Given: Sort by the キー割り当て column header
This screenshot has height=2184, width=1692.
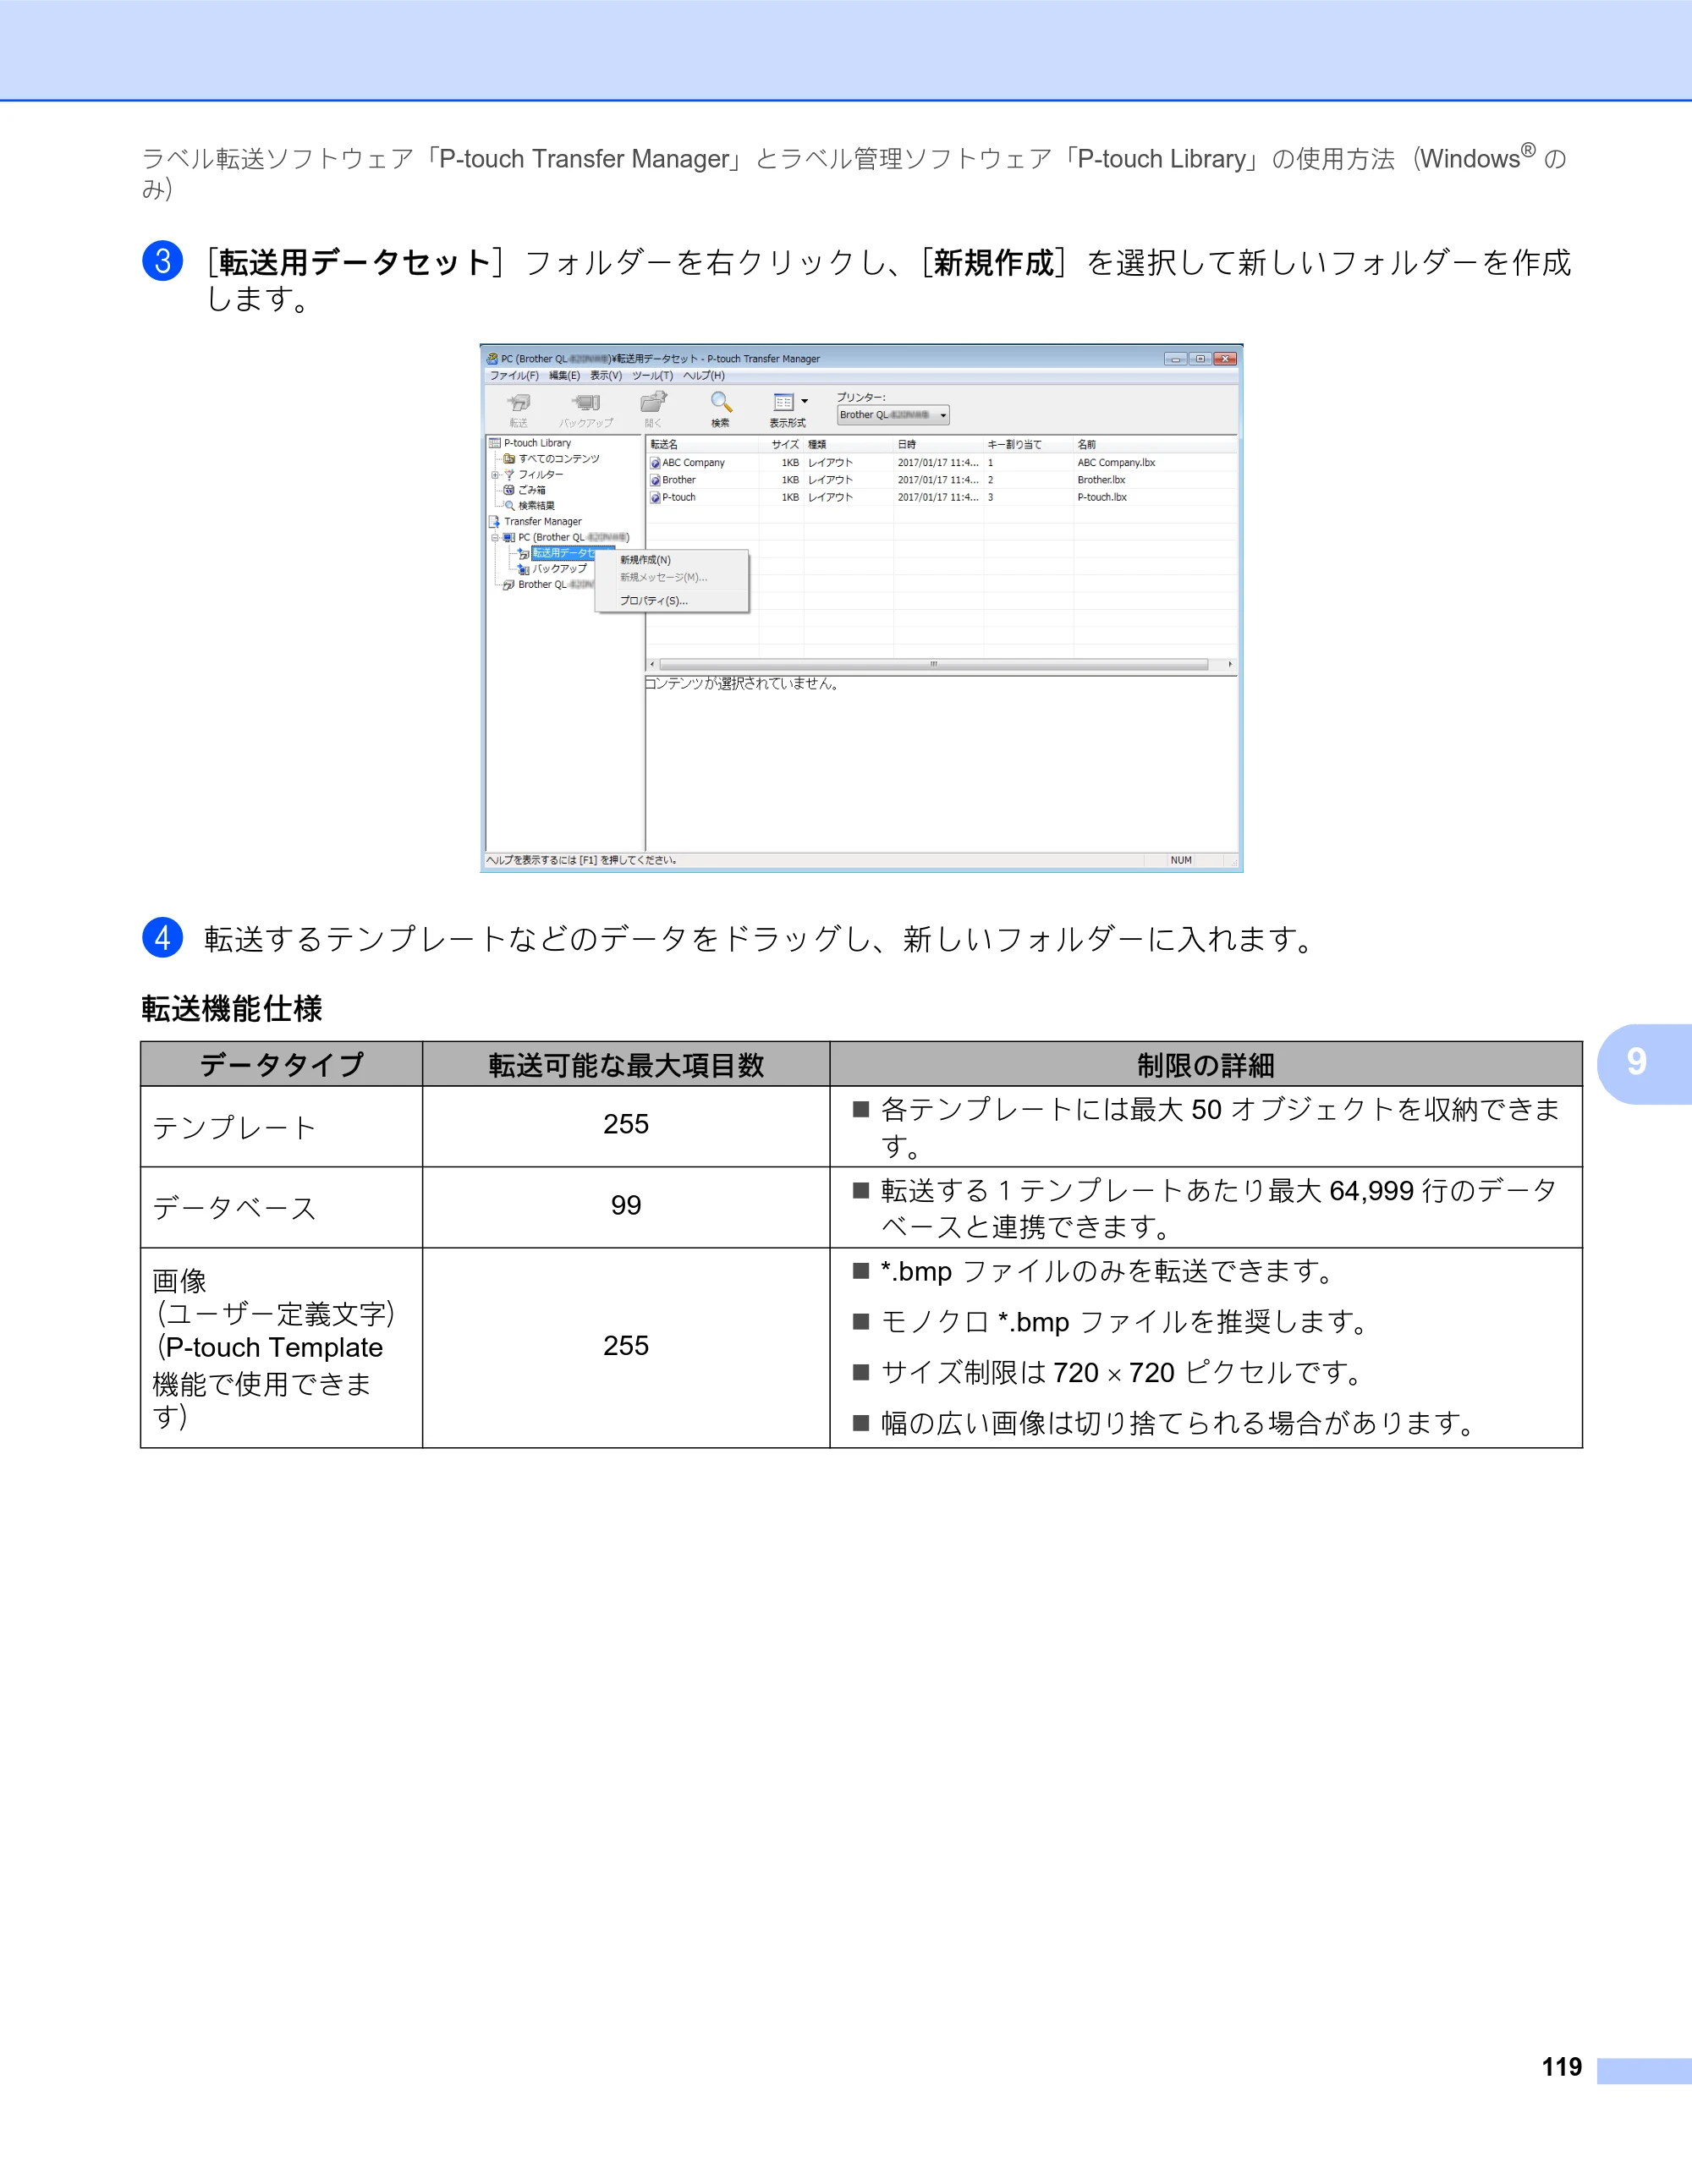Looking at the screenshot, I should 1028,445.
